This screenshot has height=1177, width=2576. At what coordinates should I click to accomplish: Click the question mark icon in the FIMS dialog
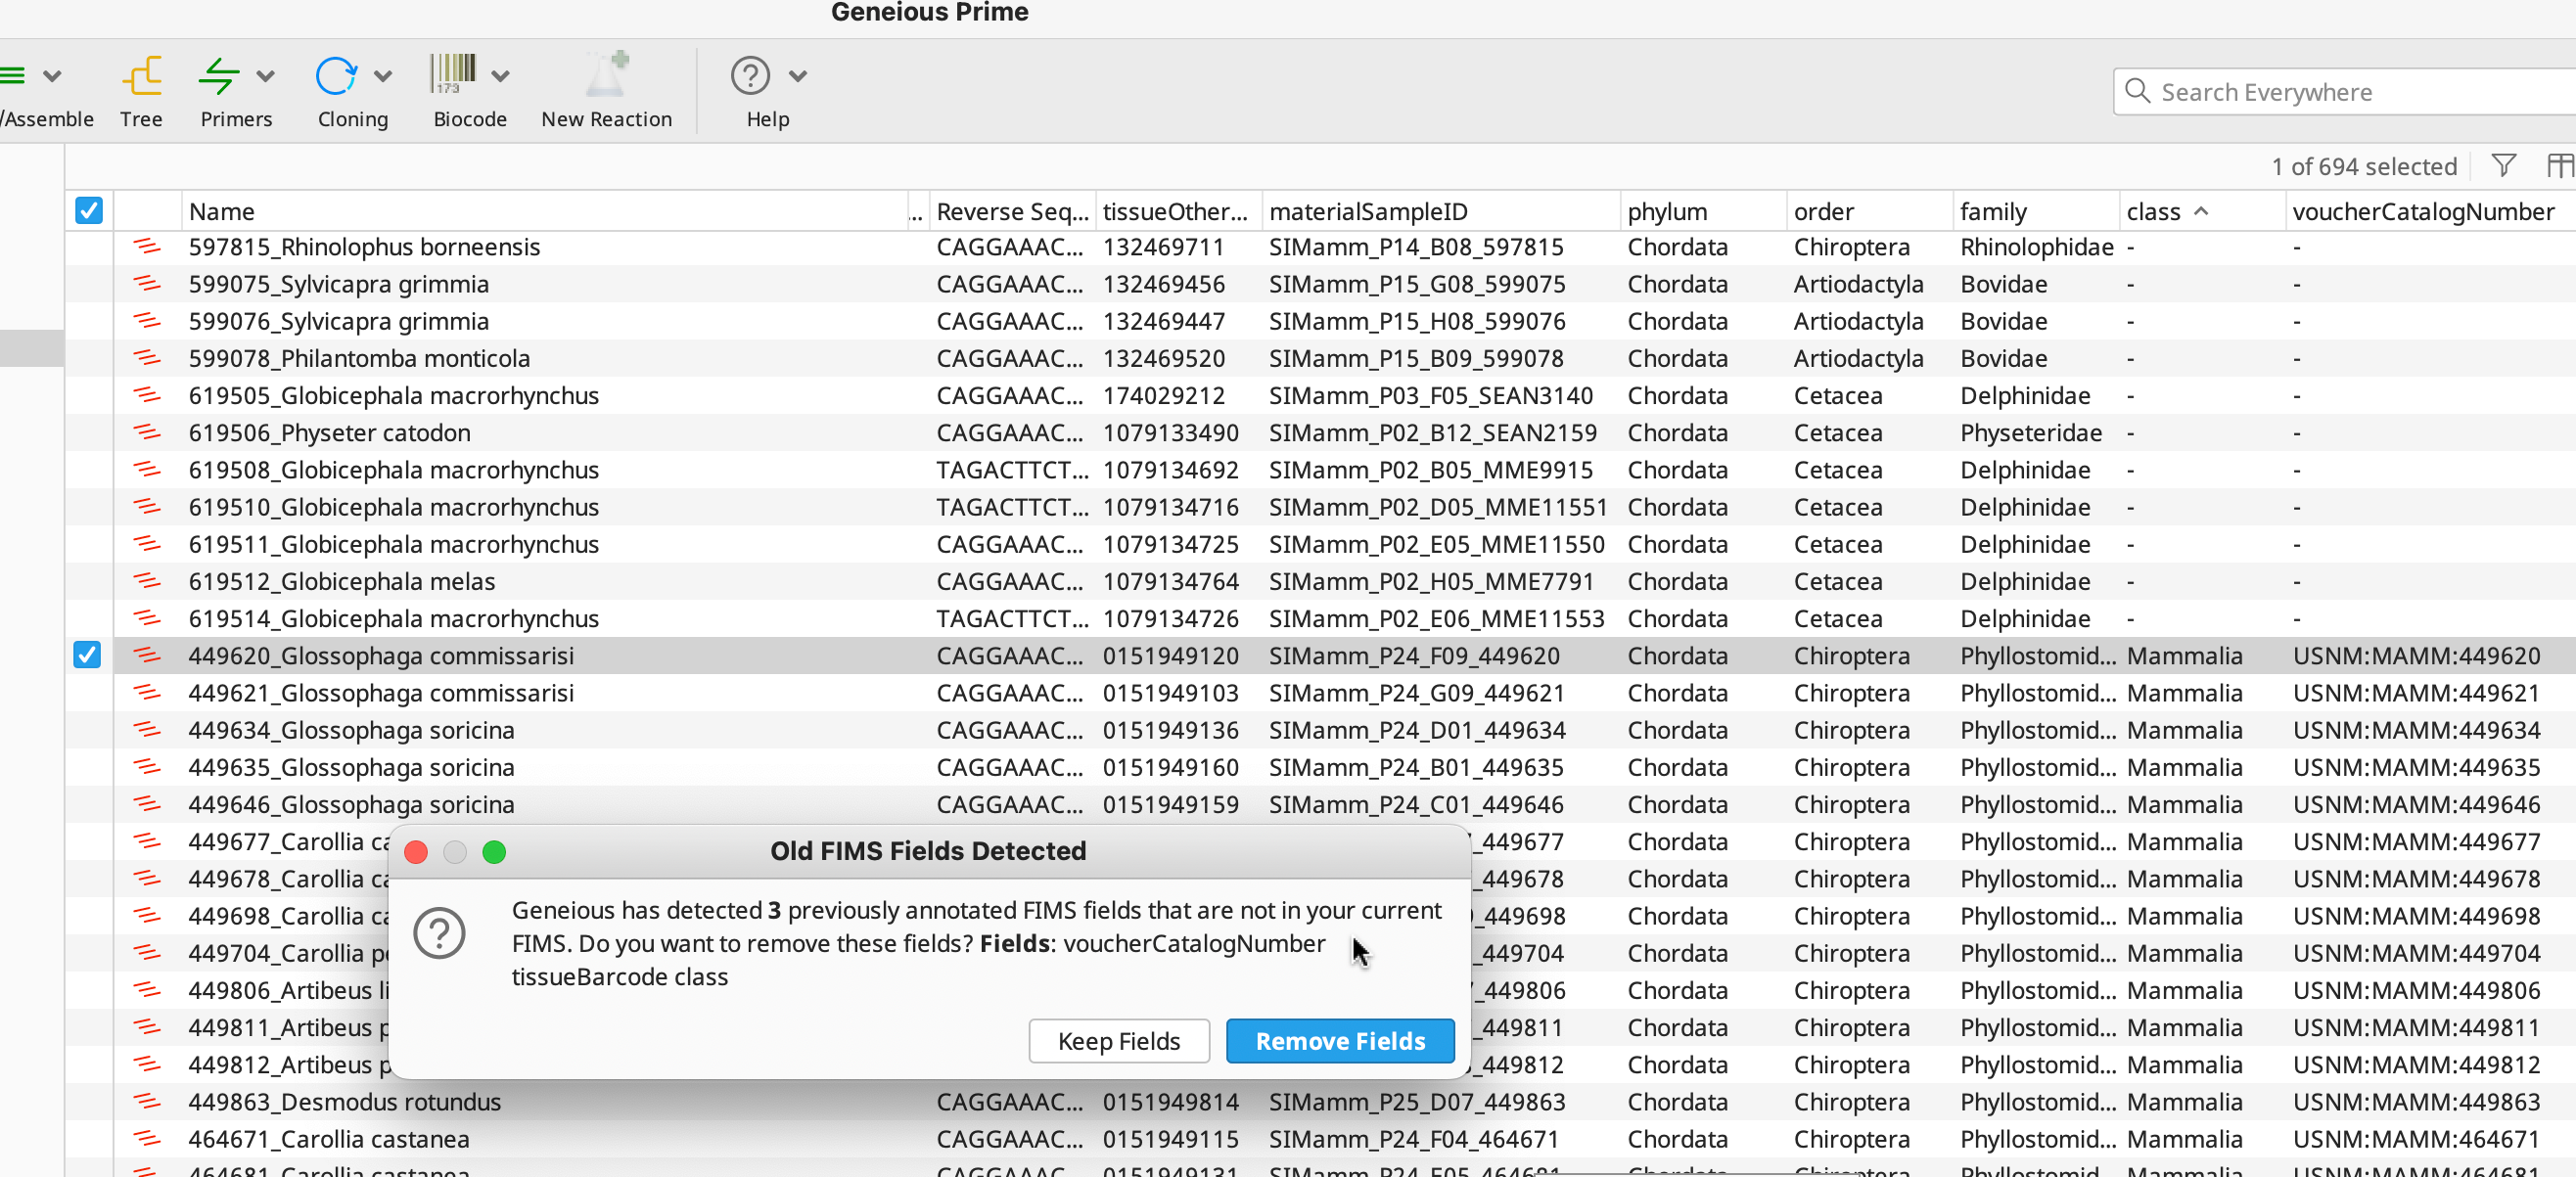439,932
